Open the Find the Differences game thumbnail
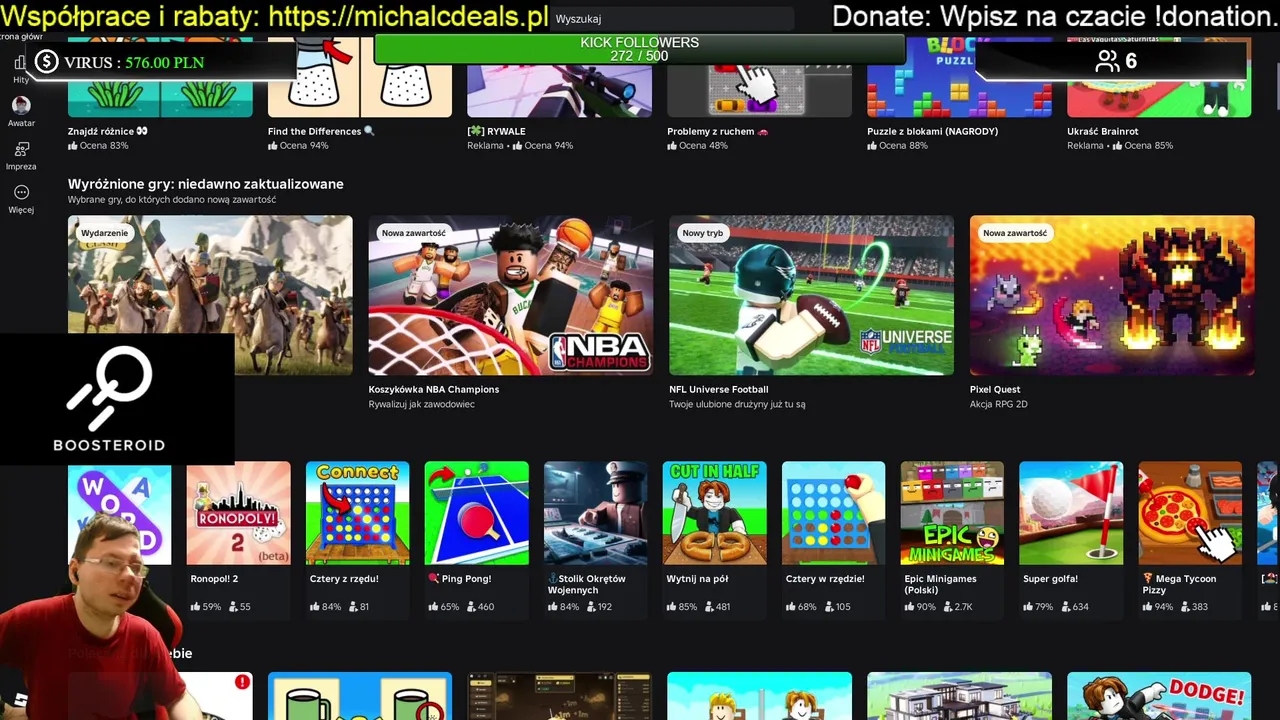1280x720 pixels. click(x=360, y=78)
